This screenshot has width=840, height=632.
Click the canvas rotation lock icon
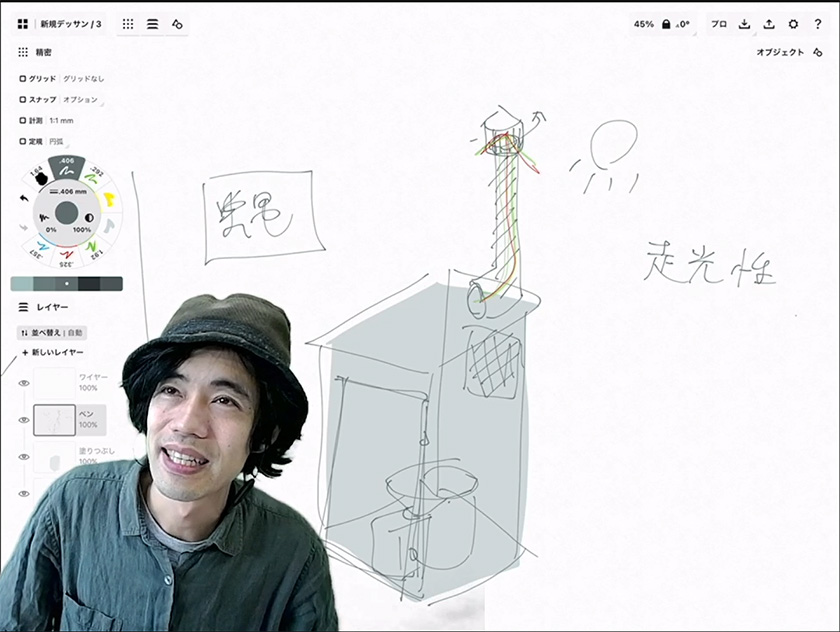click(665, 24)
